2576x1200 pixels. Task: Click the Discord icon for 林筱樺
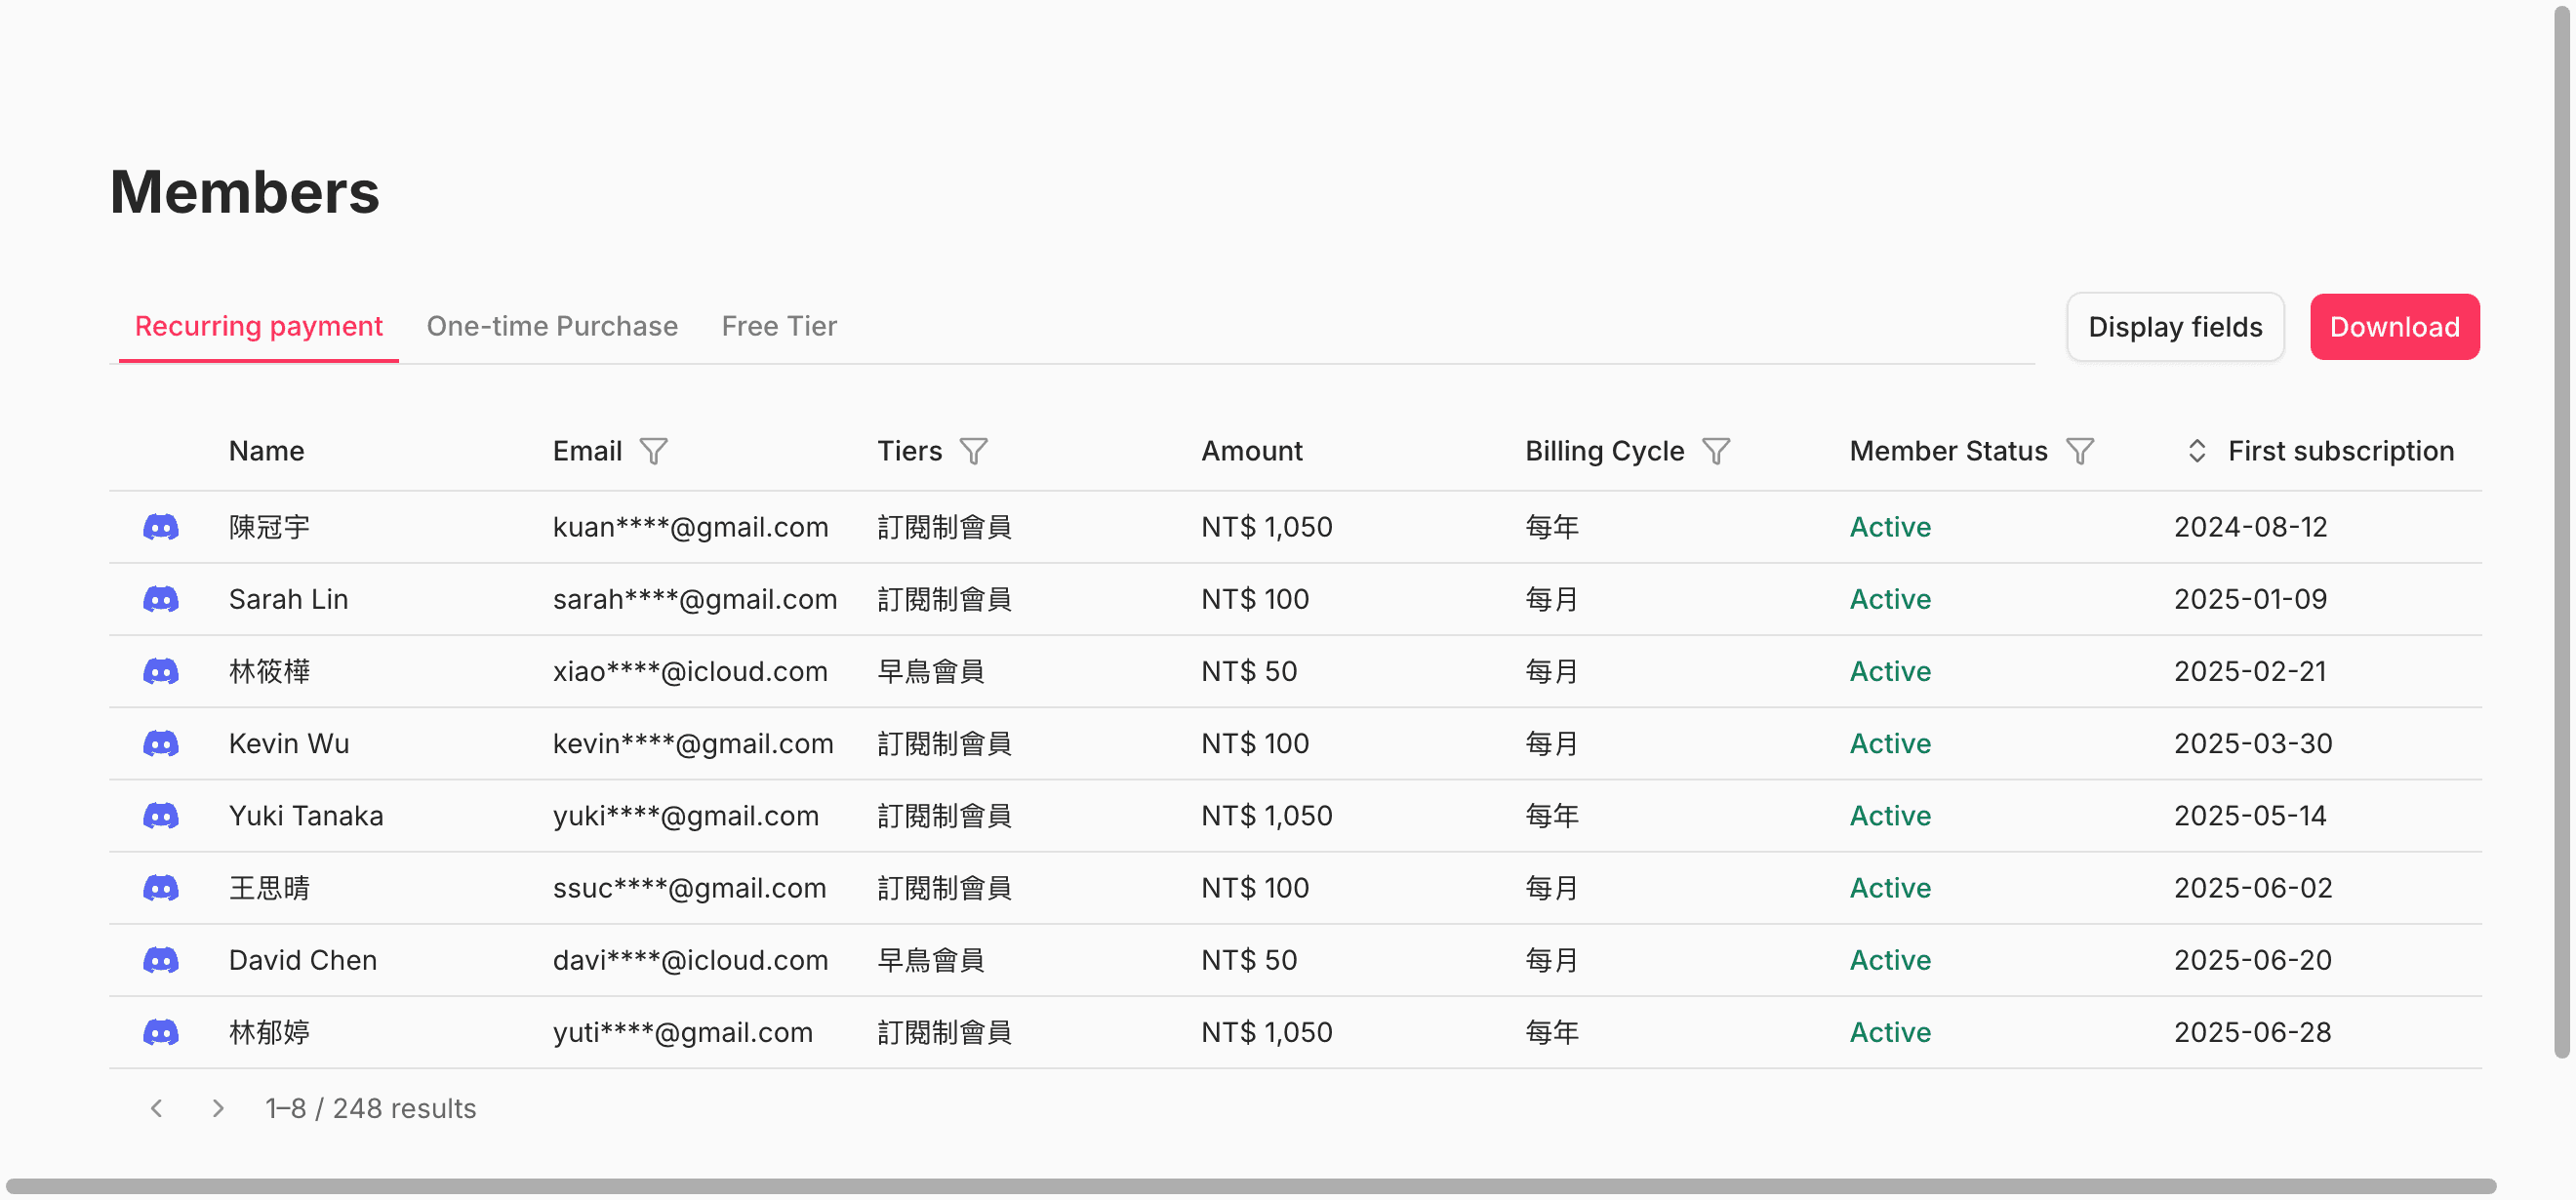pyautogui.click(x=160, y=671)
